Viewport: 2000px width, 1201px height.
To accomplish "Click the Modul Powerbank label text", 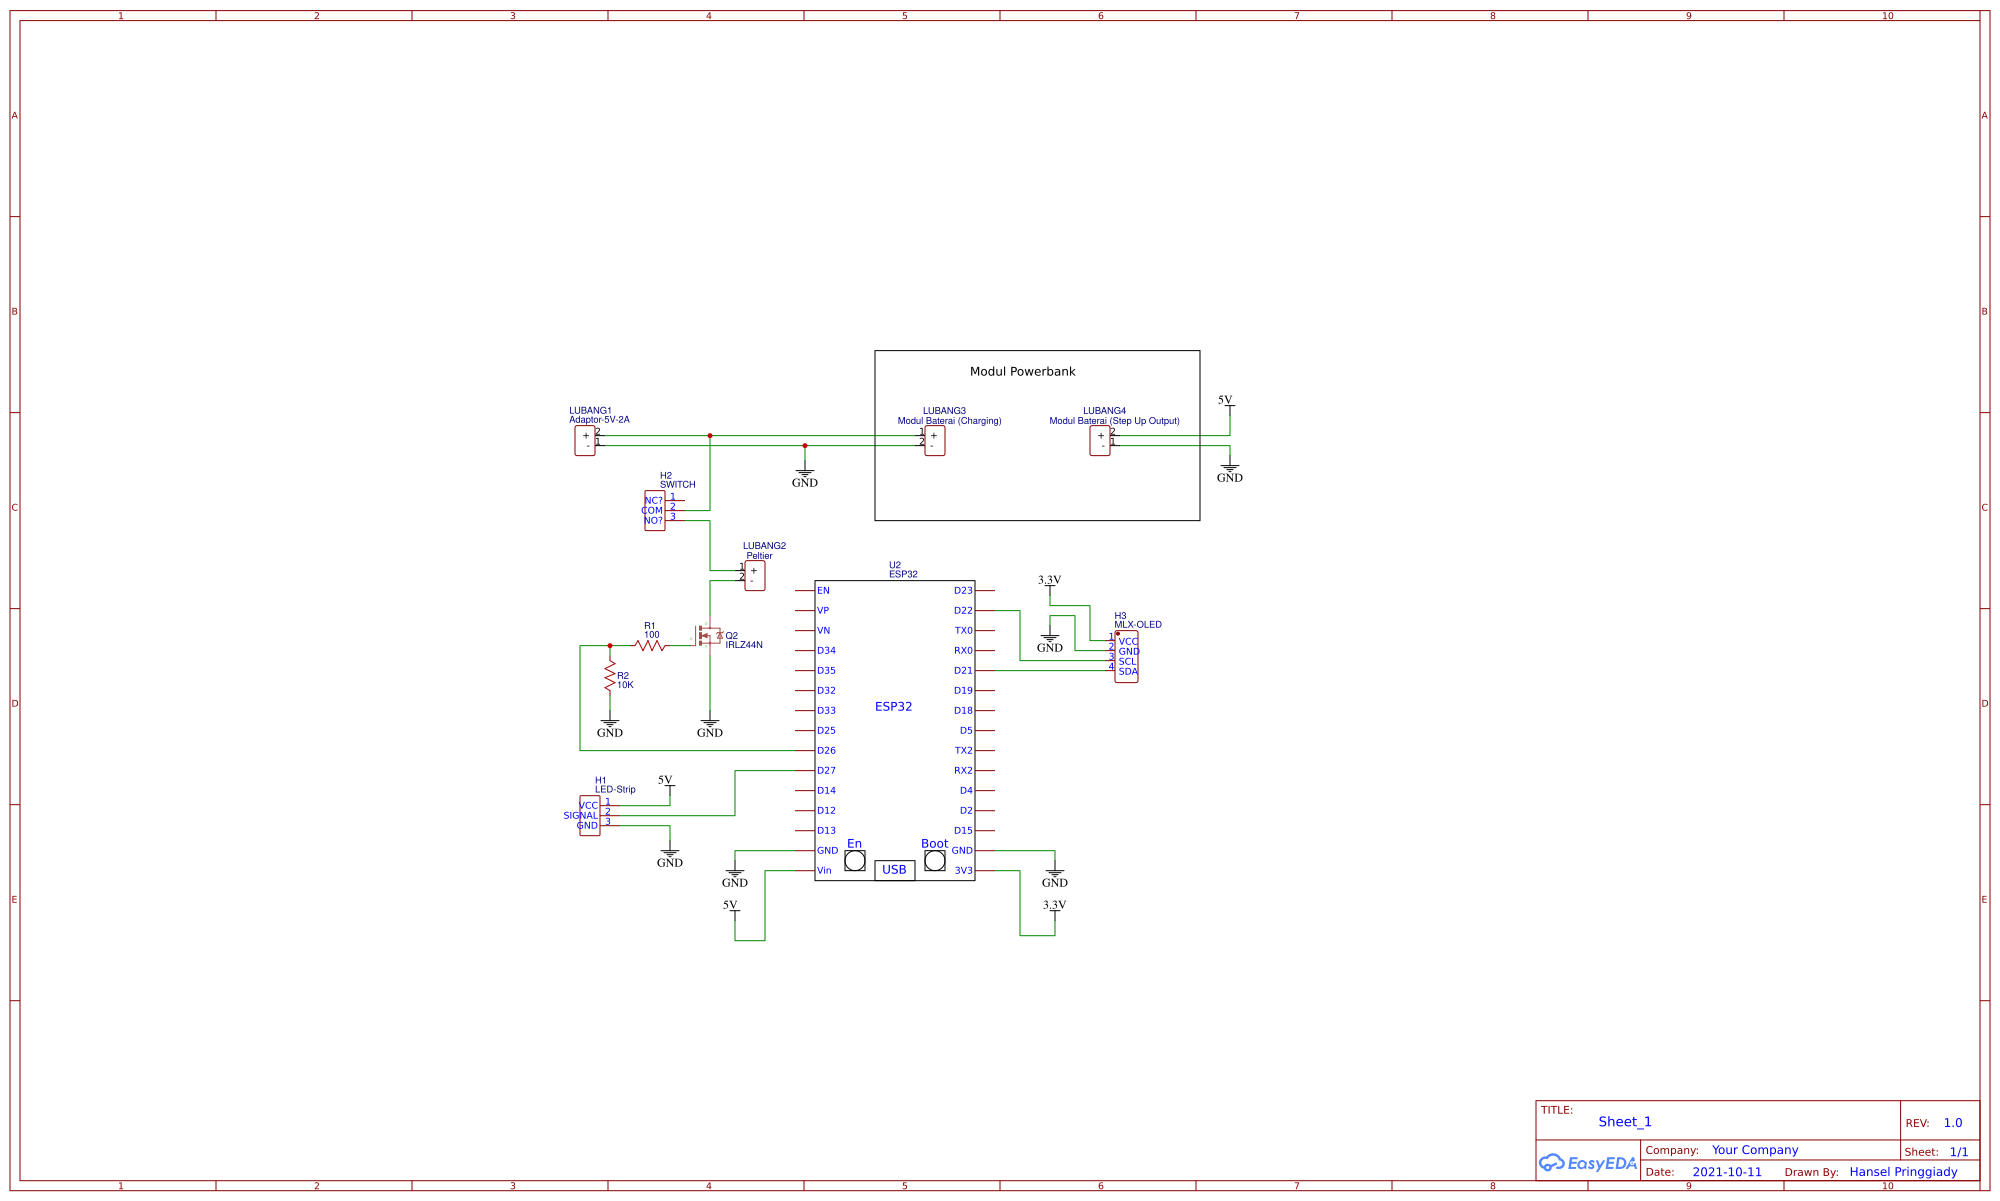I will tap(1022, 372).
